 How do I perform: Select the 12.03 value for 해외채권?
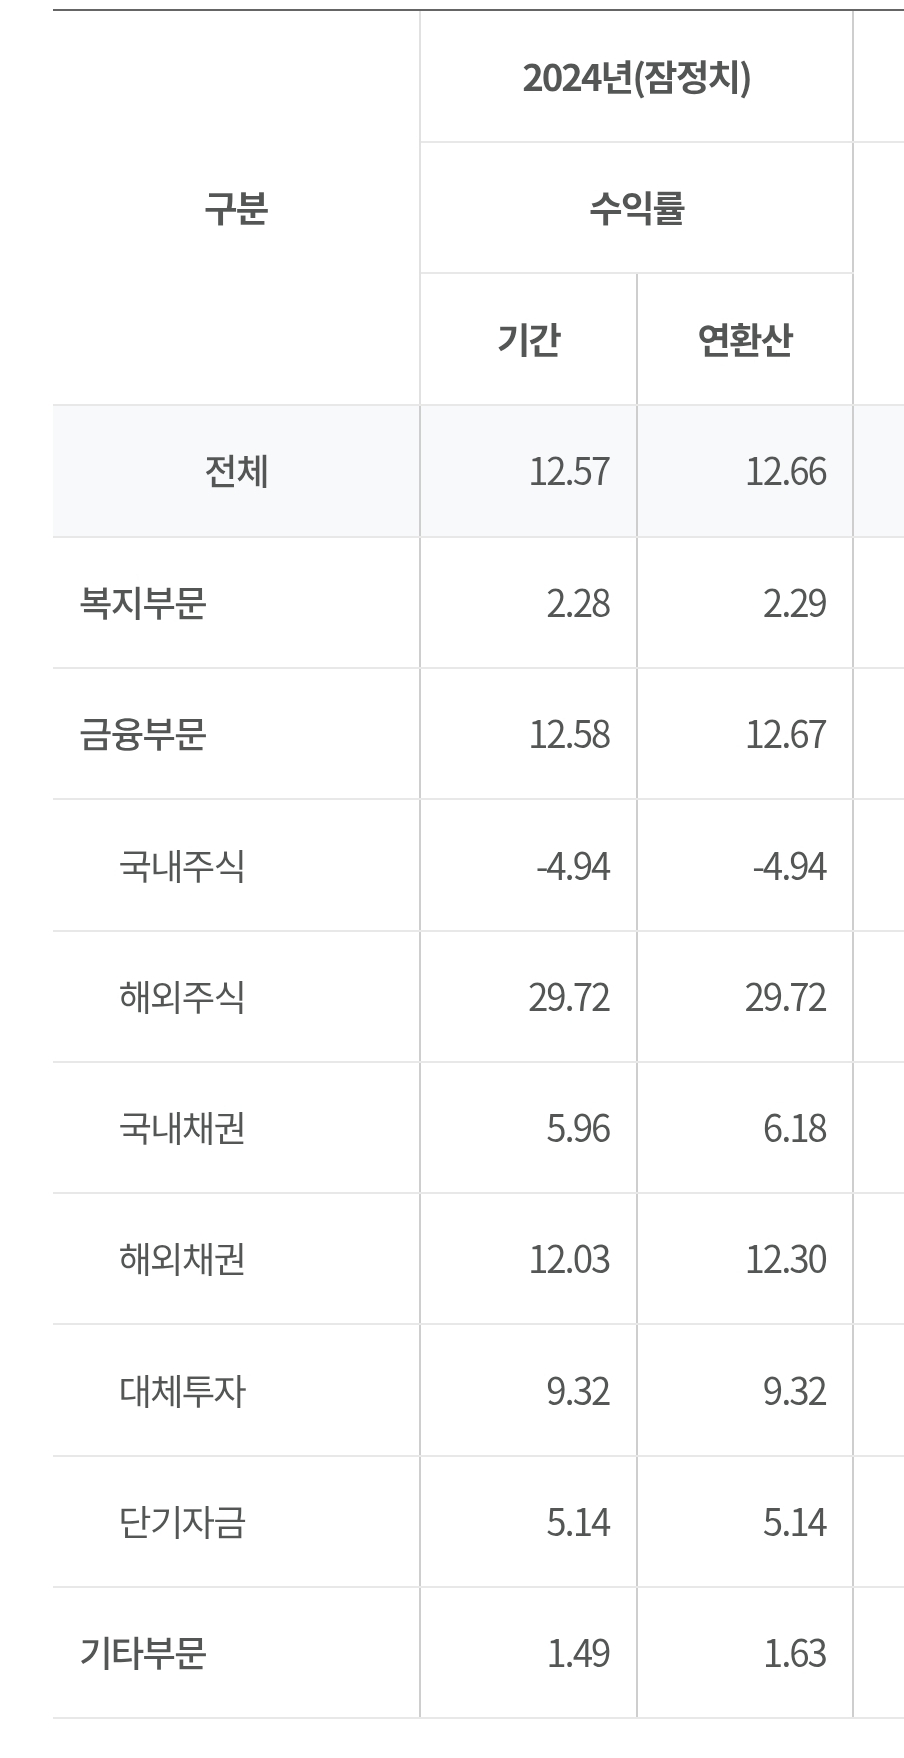pos(569,1259)
